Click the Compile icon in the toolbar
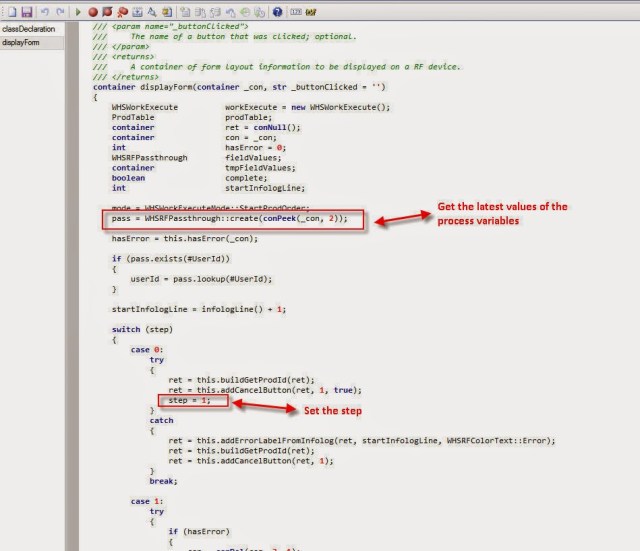The width and height of the screenshot is (640, 551). coord(136,11)
